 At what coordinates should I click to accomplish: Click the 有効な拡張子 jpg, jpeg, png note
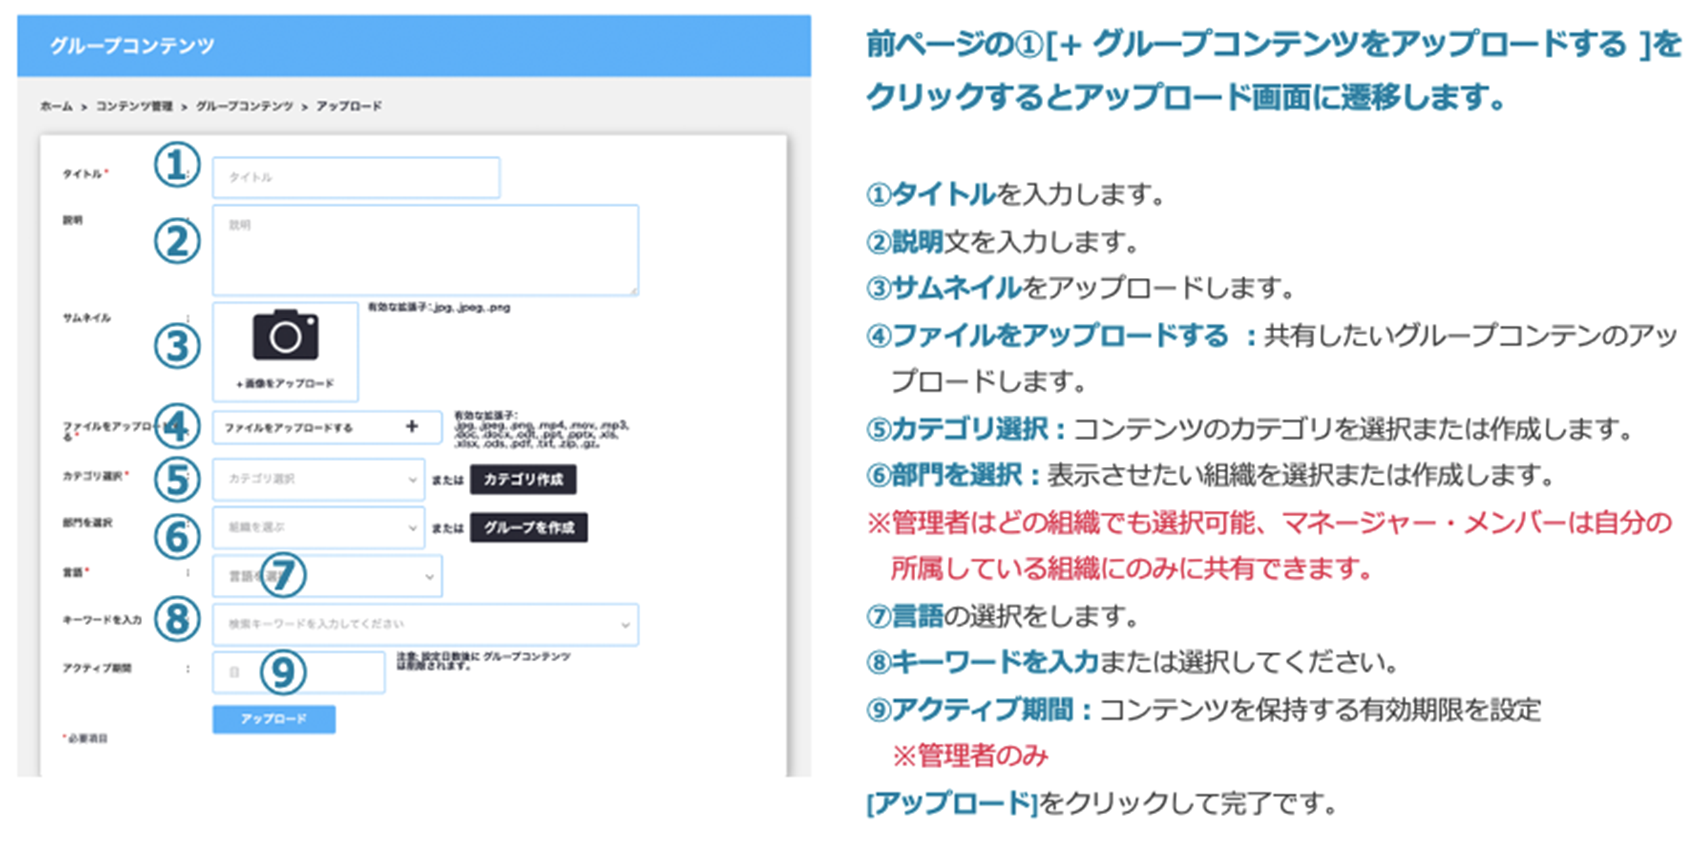tap(439, 308)
